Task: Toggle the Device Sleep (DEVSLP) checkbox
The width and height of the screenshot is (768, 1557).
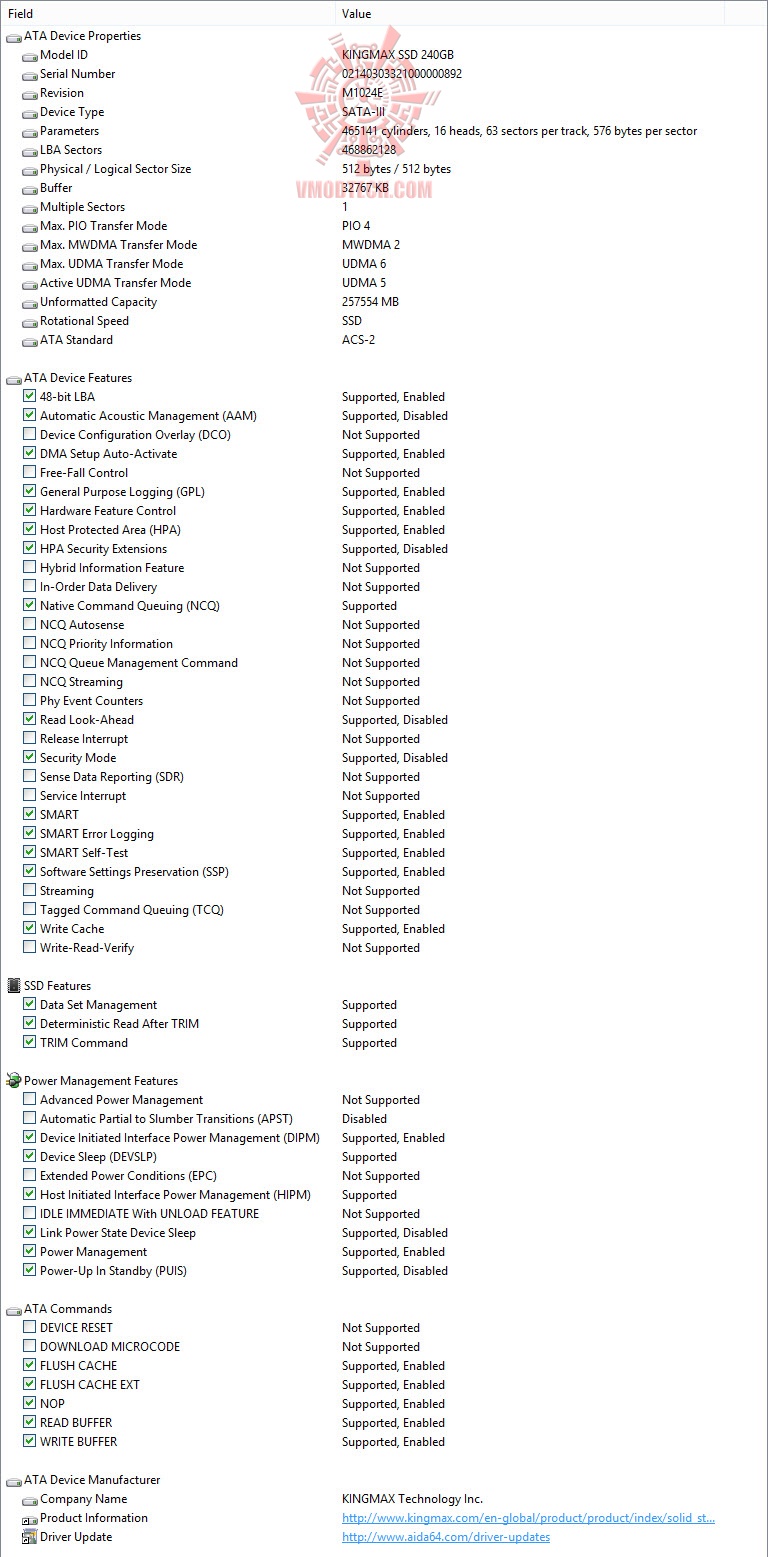Action: [30, 1157]
